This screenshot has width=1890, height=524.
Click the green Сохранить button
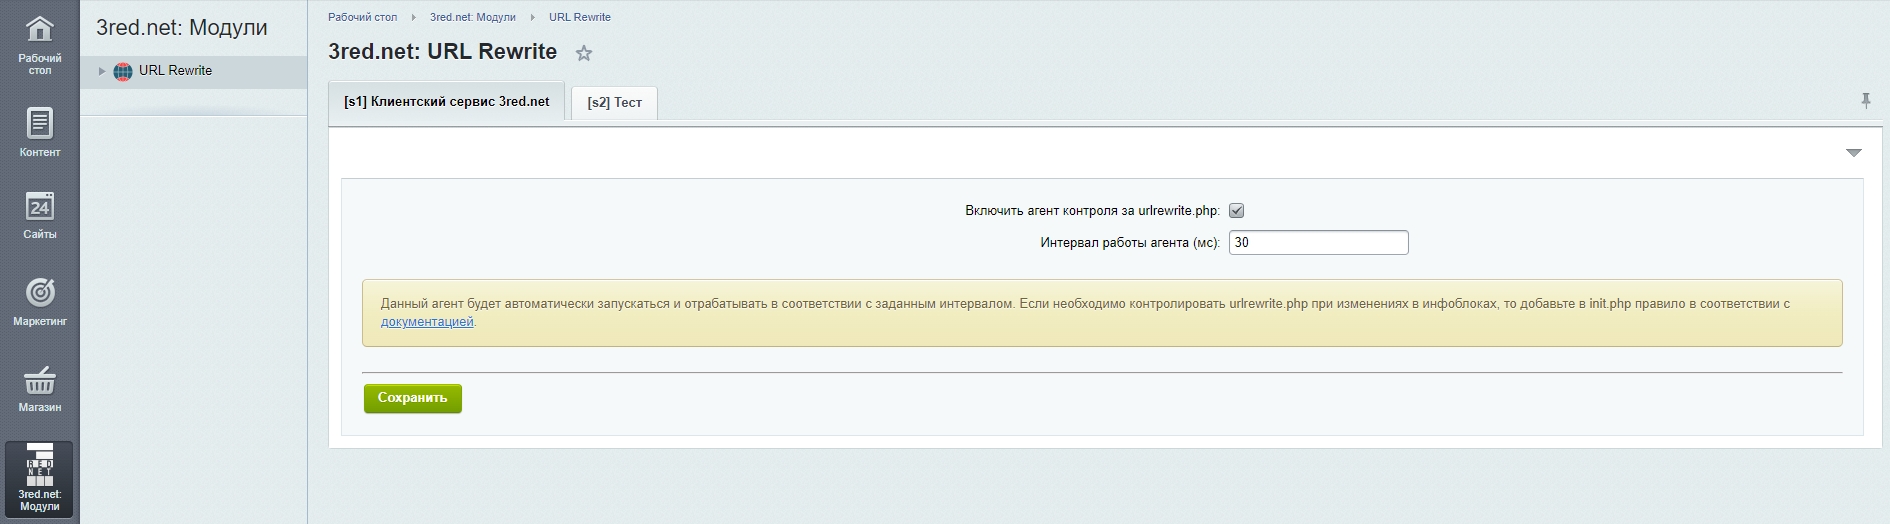412,398
